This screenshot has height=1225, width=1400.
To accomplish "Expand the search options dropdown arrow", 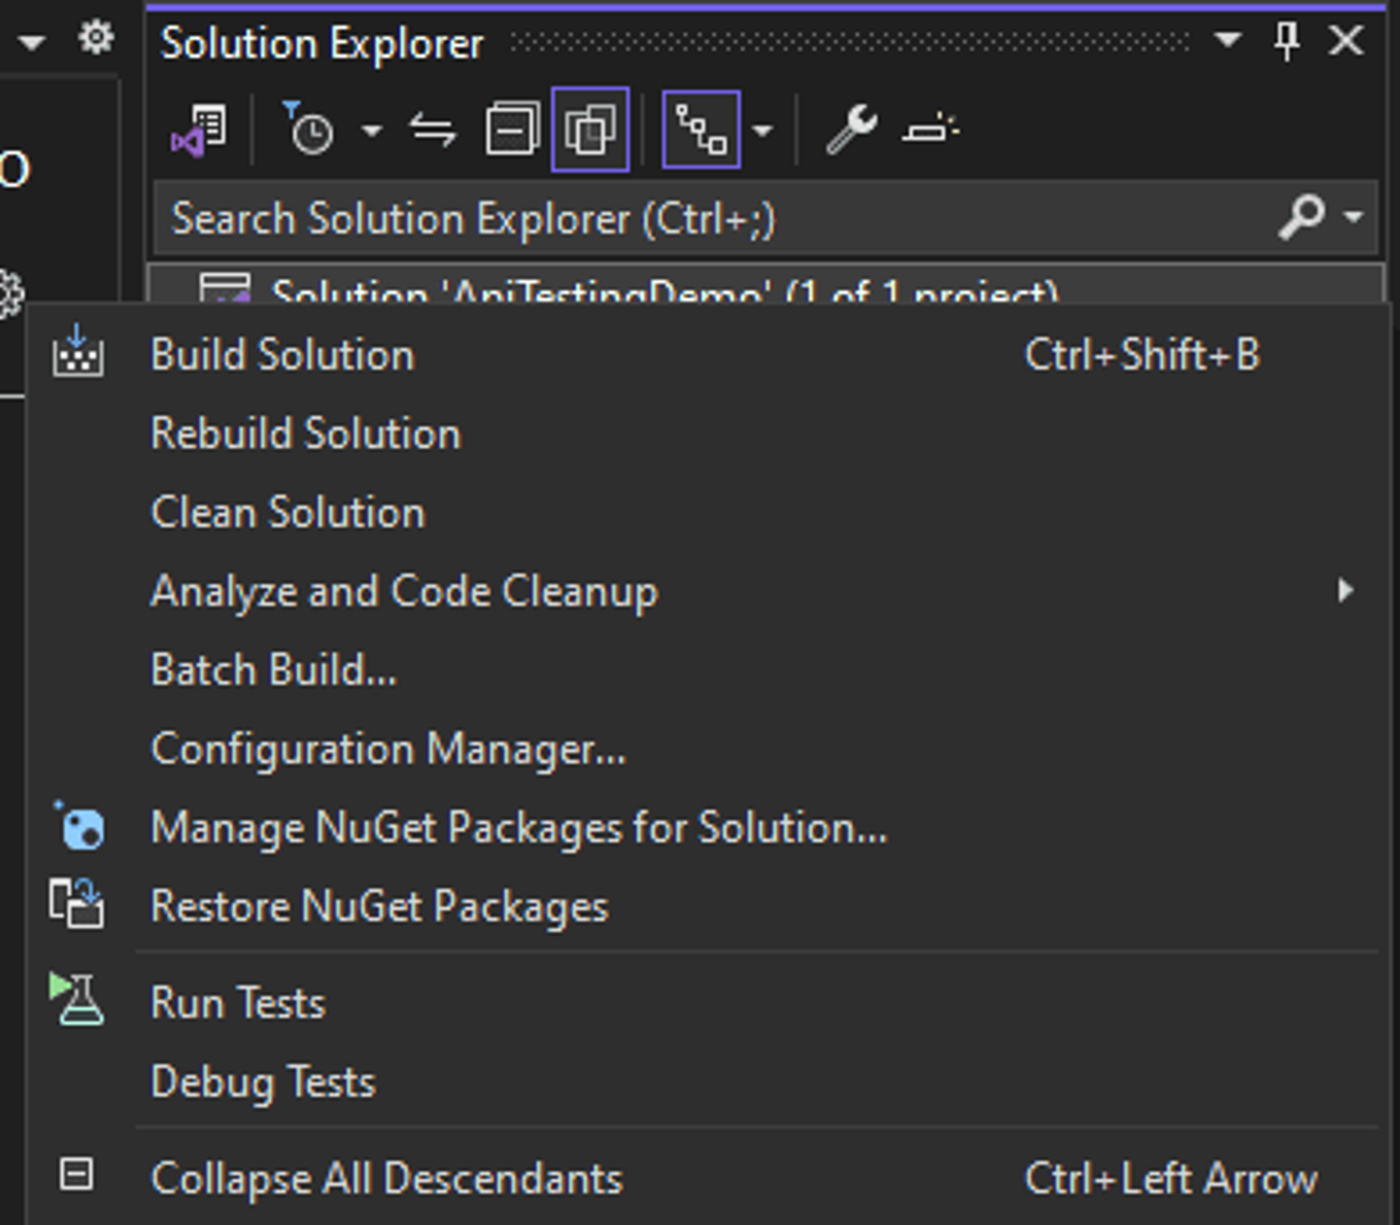I will click(1354, 217).
